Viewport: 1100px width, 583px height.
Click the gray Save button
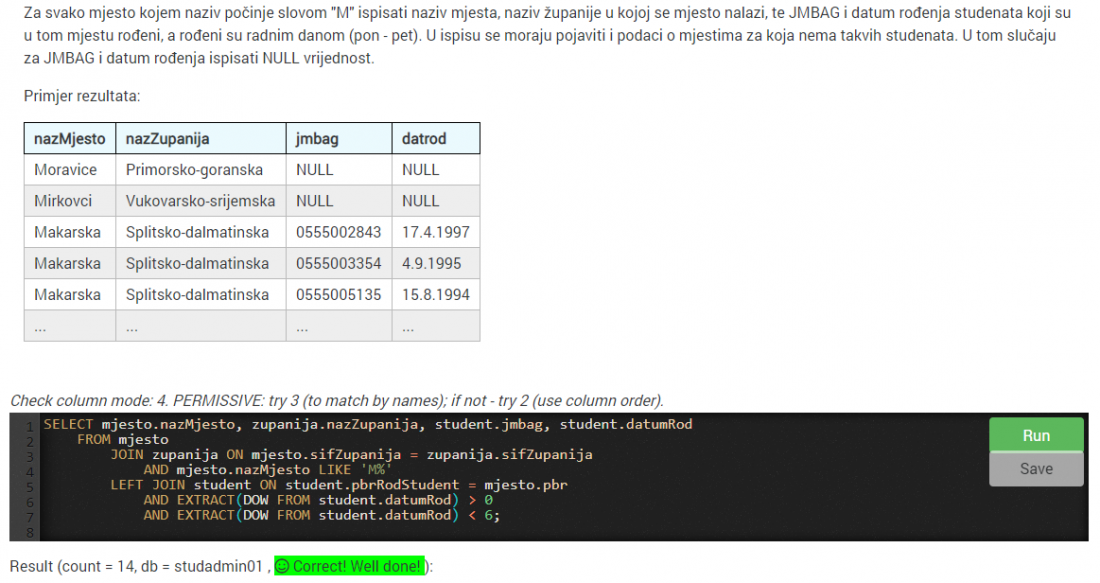tap(1036, 469)
